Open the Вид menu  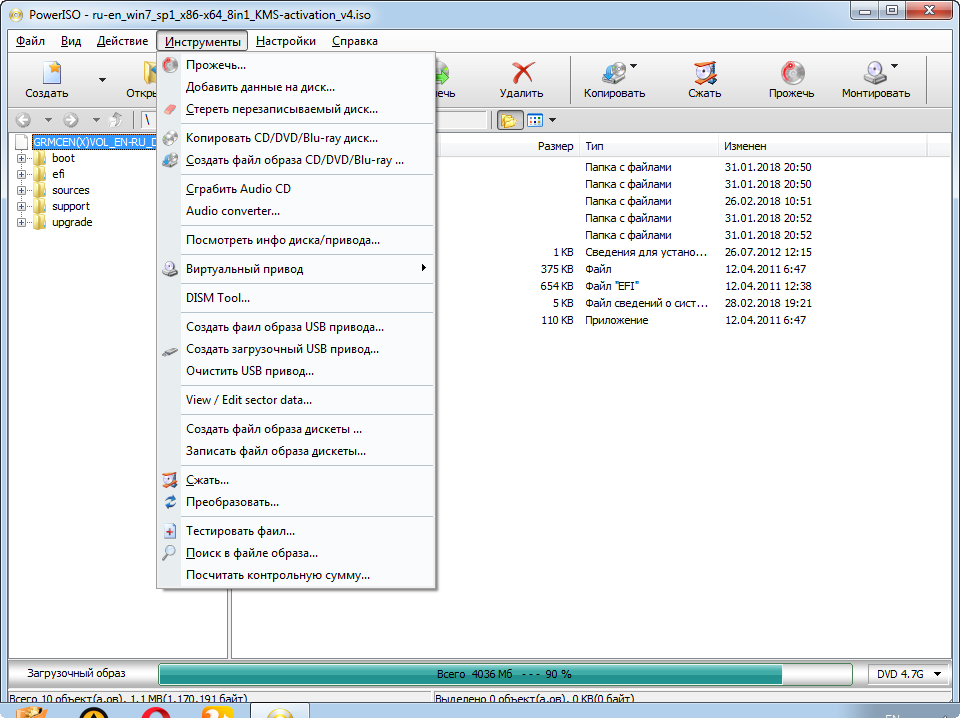pos(71,41)
